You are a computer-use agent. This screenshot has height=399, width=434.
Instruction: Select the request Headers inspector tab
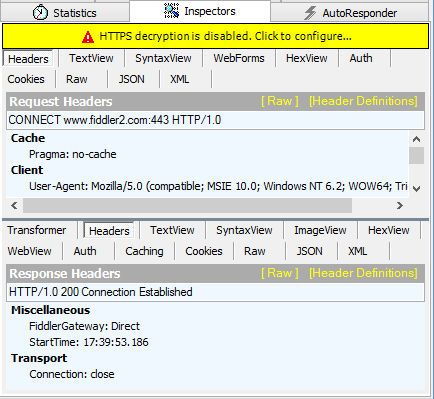pyautogui.click(x=28, y=59)
